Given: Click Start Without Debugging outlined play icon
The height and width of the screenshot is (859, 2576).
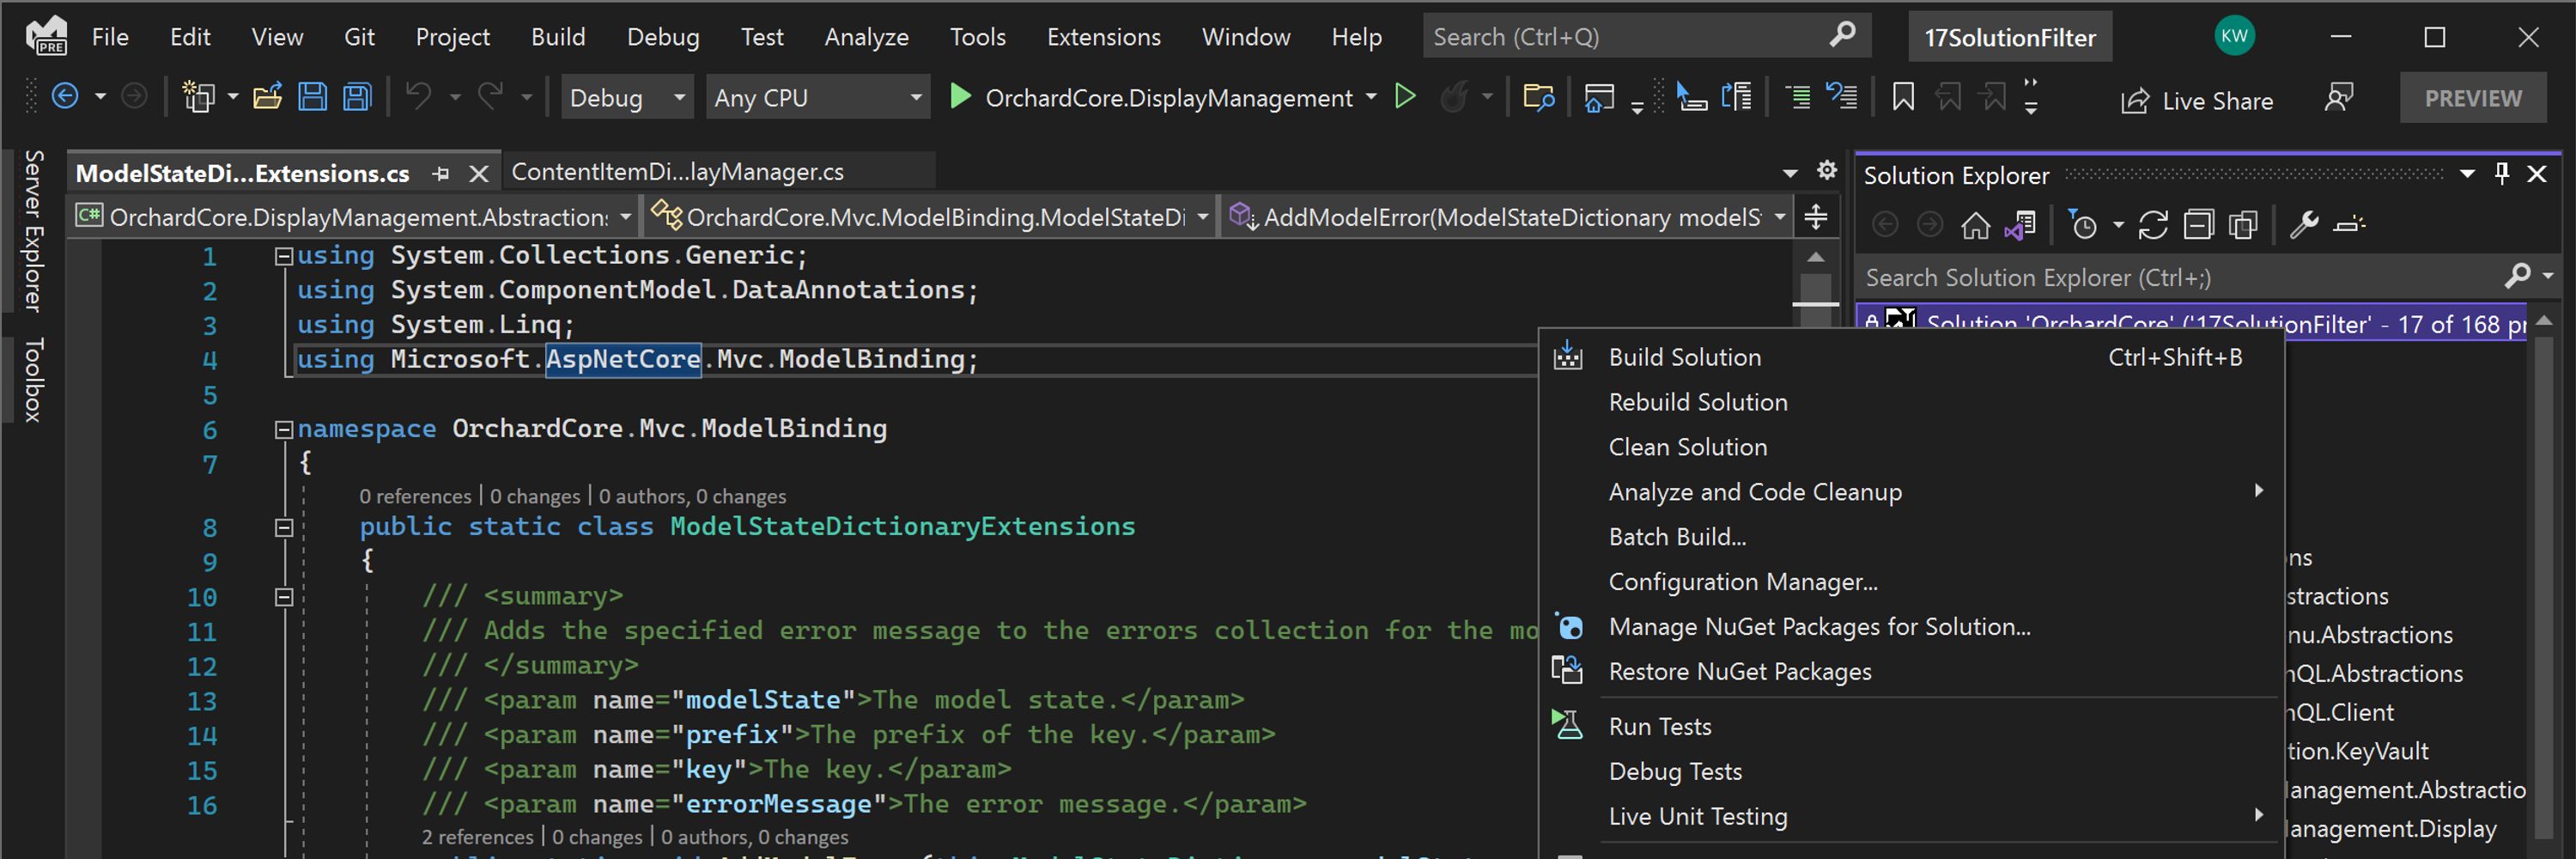Looking at the screenshot, I should click(1405, 97).
